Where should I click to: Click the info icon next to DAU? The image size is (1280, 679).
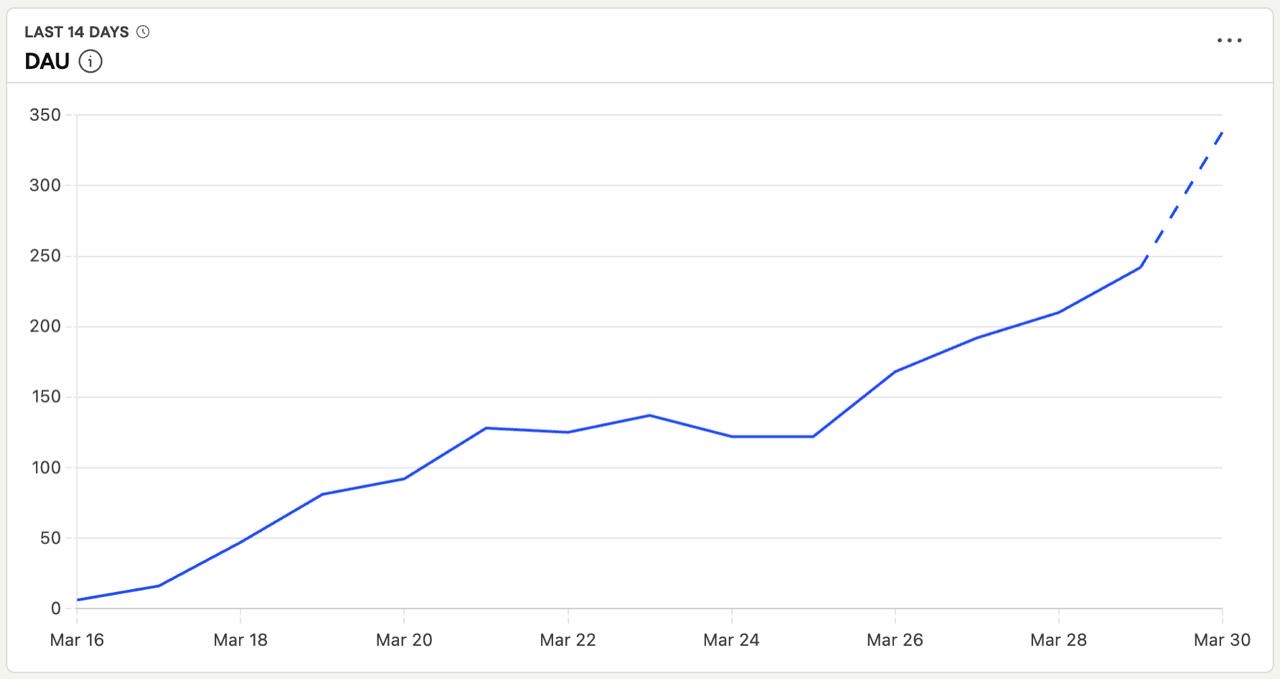point(91,62)
